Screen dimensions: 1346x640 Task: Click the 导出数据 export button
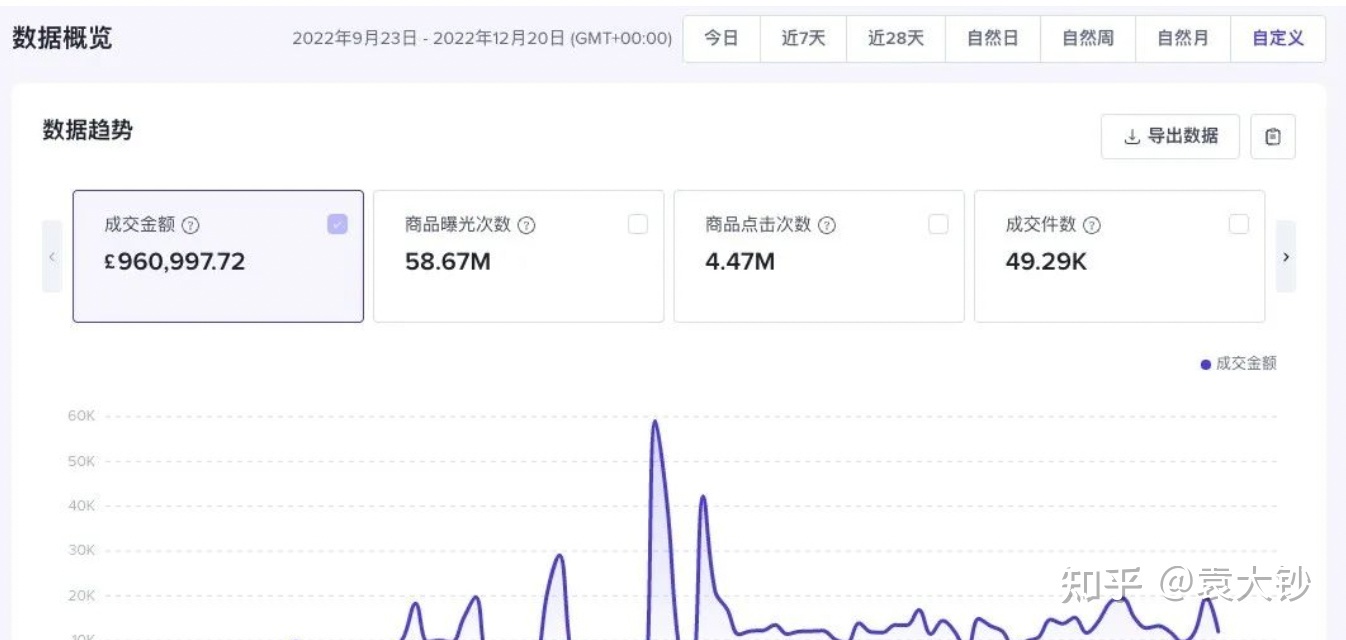(1170, 137)
